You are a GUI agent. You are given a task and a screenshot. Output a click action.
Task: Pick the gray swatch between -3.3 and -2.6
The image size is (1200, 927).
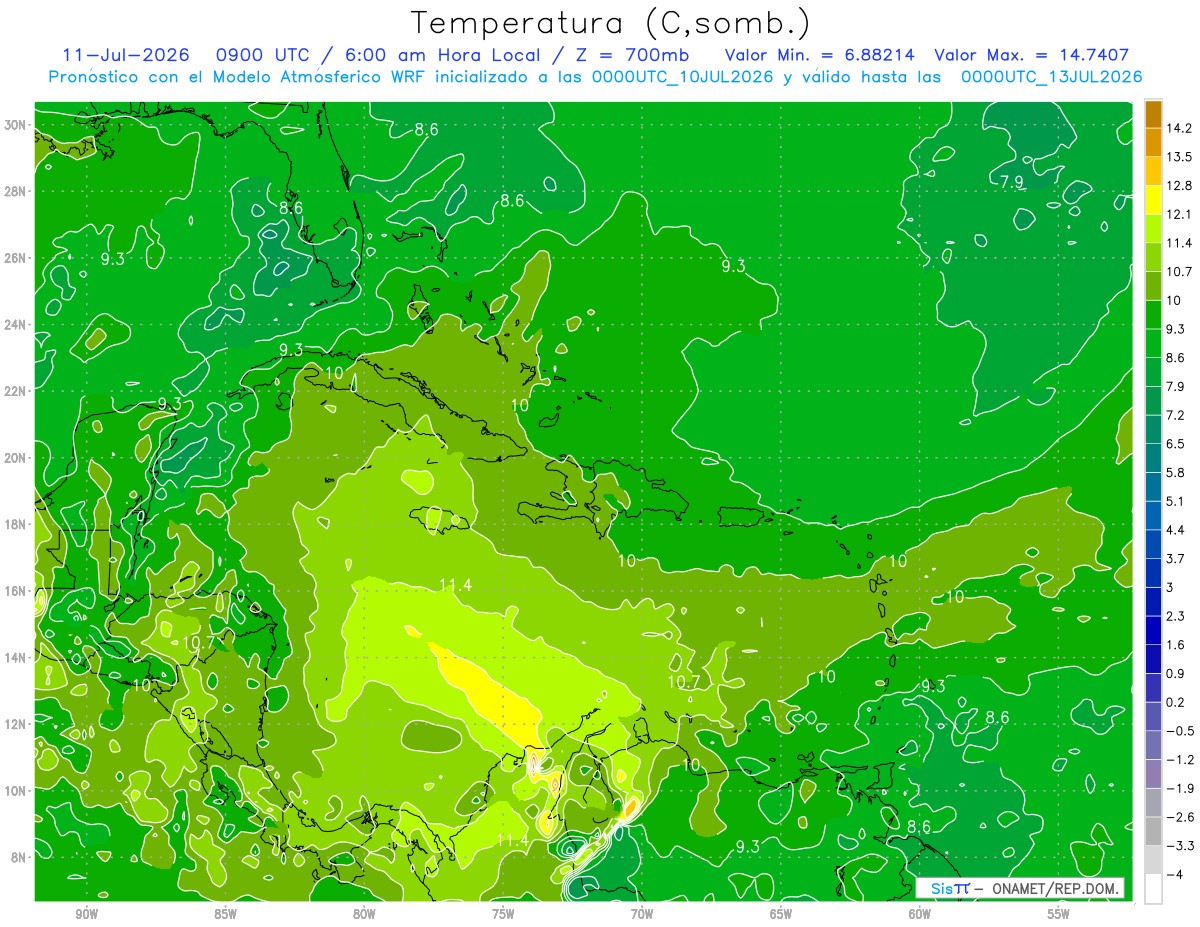[1153, 831]
